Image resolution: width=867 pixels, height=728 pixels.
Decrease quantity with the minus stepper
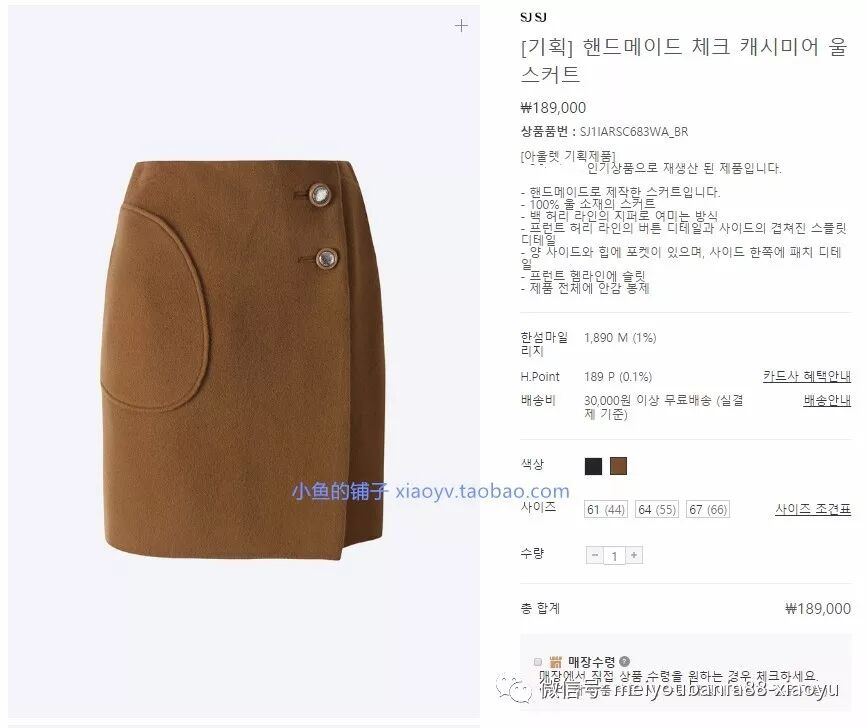coord(595,554)
